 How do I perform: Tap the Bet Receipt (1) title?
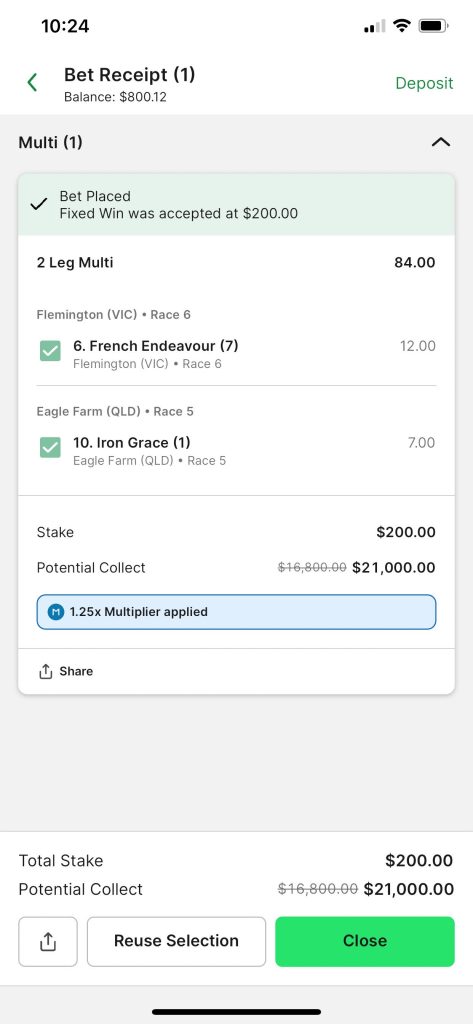coord(129,74)
